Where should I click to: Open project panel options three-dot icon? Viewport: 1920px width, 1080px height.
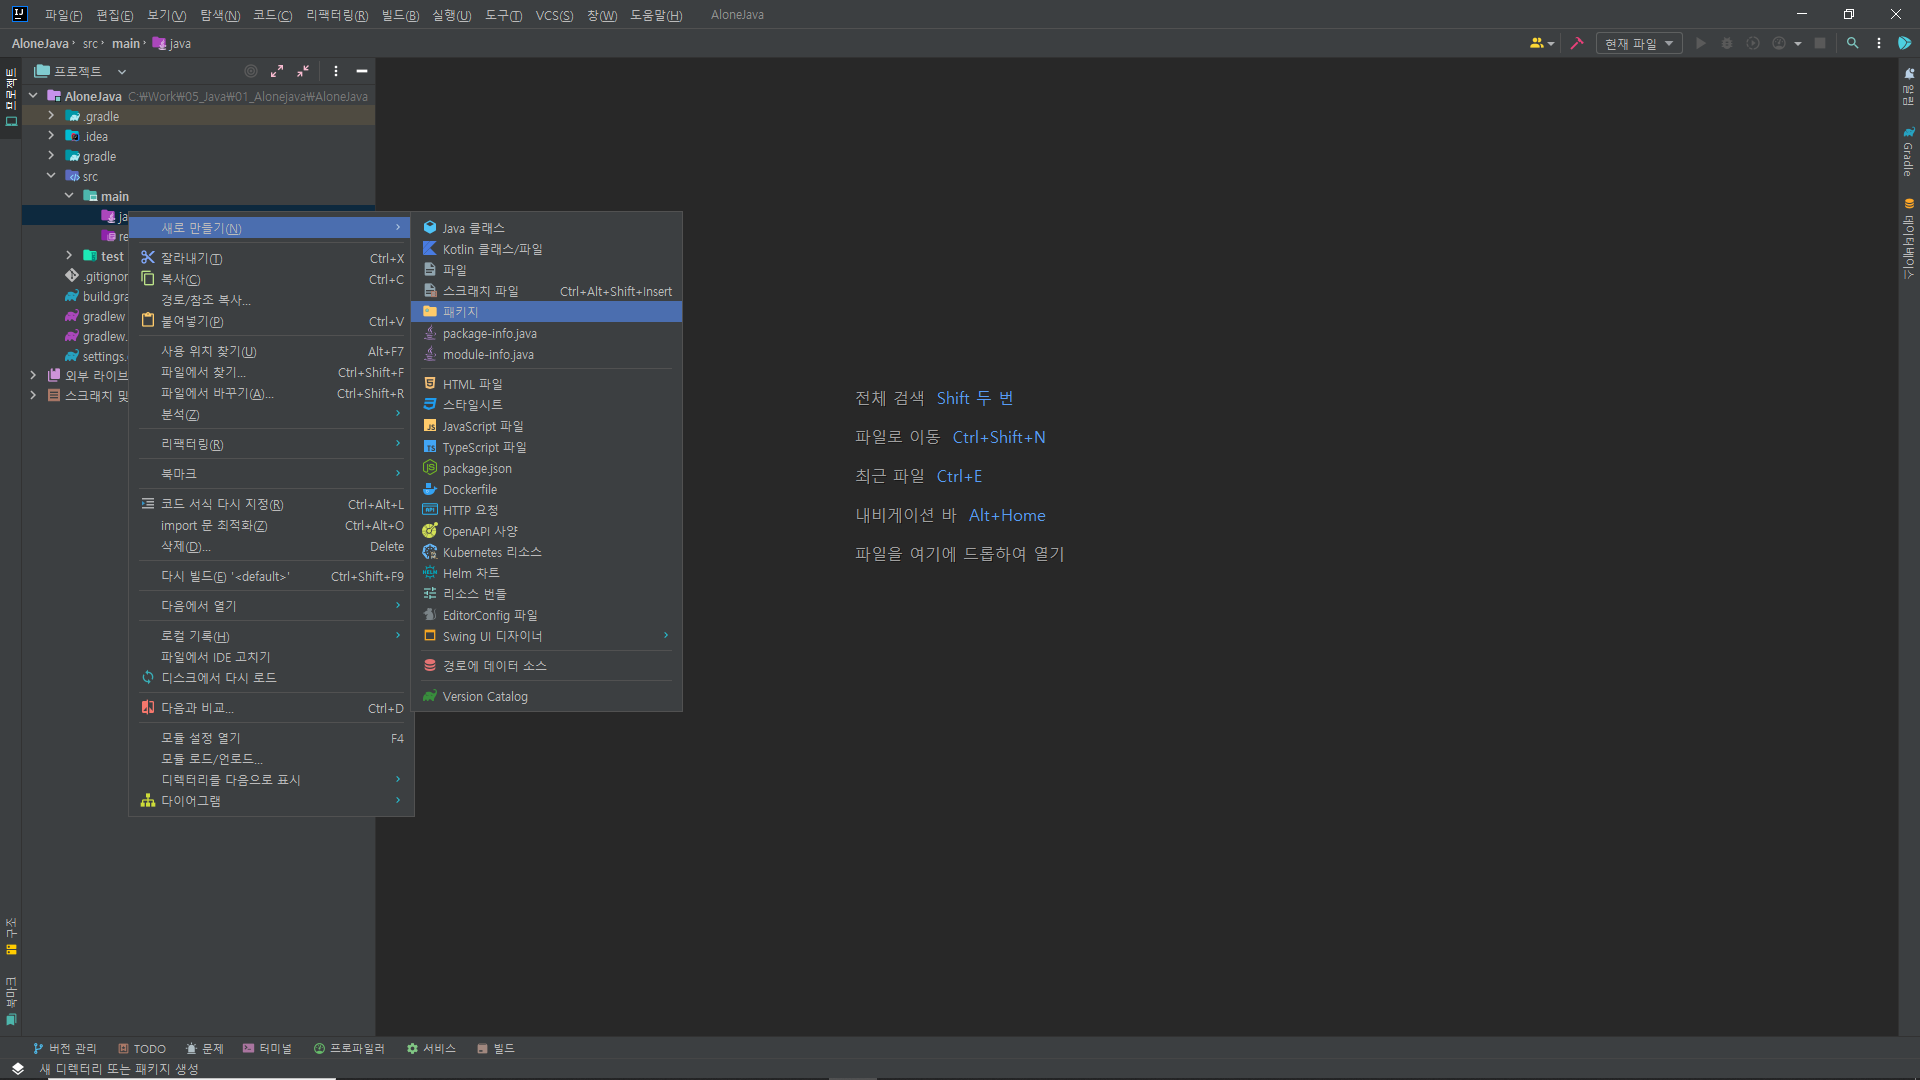point(336,71)
